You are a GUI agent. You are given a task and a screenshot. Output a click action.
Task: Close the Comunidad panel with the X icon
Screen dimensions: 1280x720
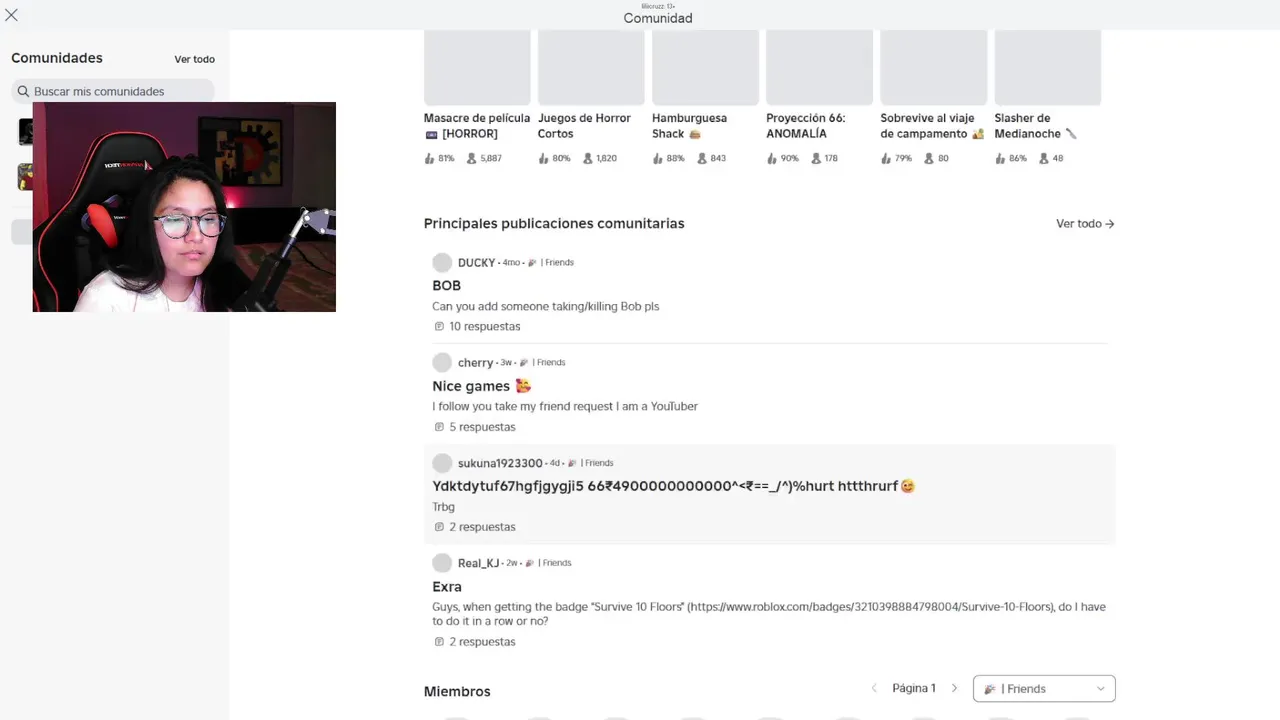pos(12,15)
